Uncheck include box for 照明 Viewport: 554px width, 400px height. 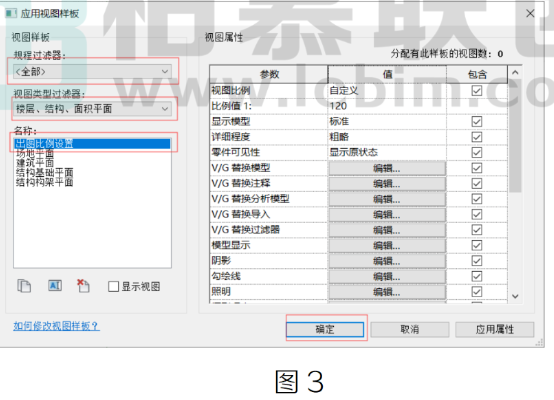tap(477, 292)
